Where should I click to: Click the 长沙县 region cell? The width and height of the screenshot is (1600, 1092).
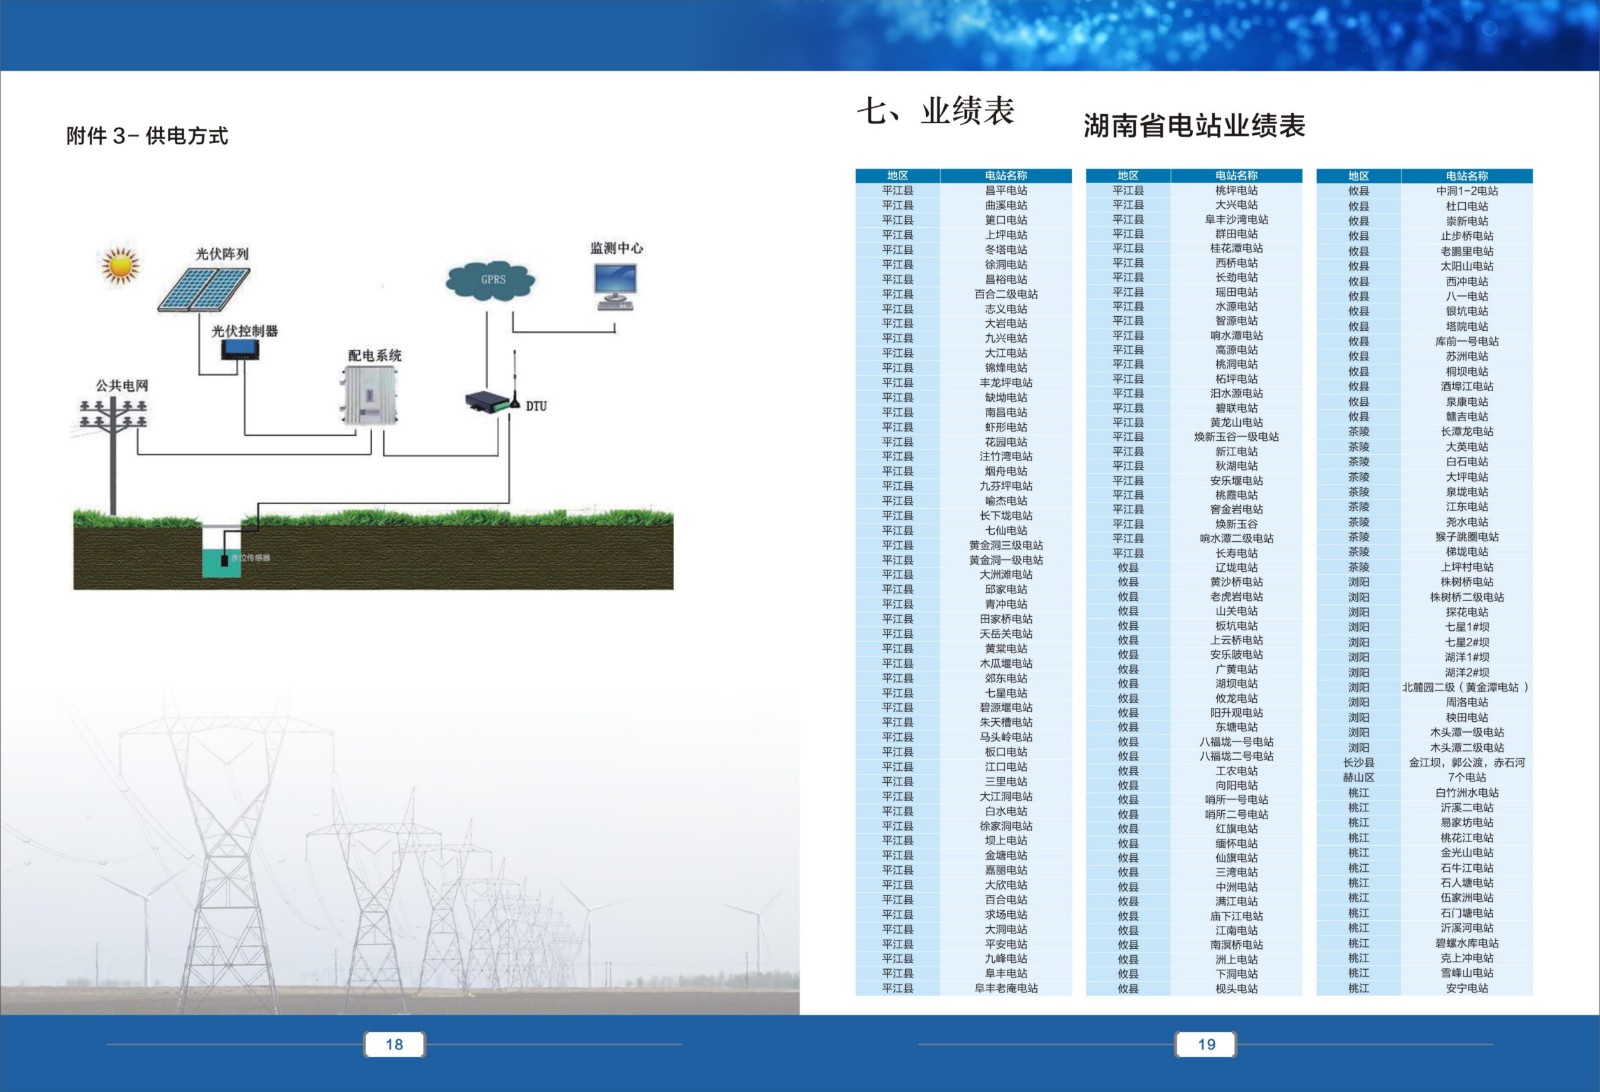1358,762
